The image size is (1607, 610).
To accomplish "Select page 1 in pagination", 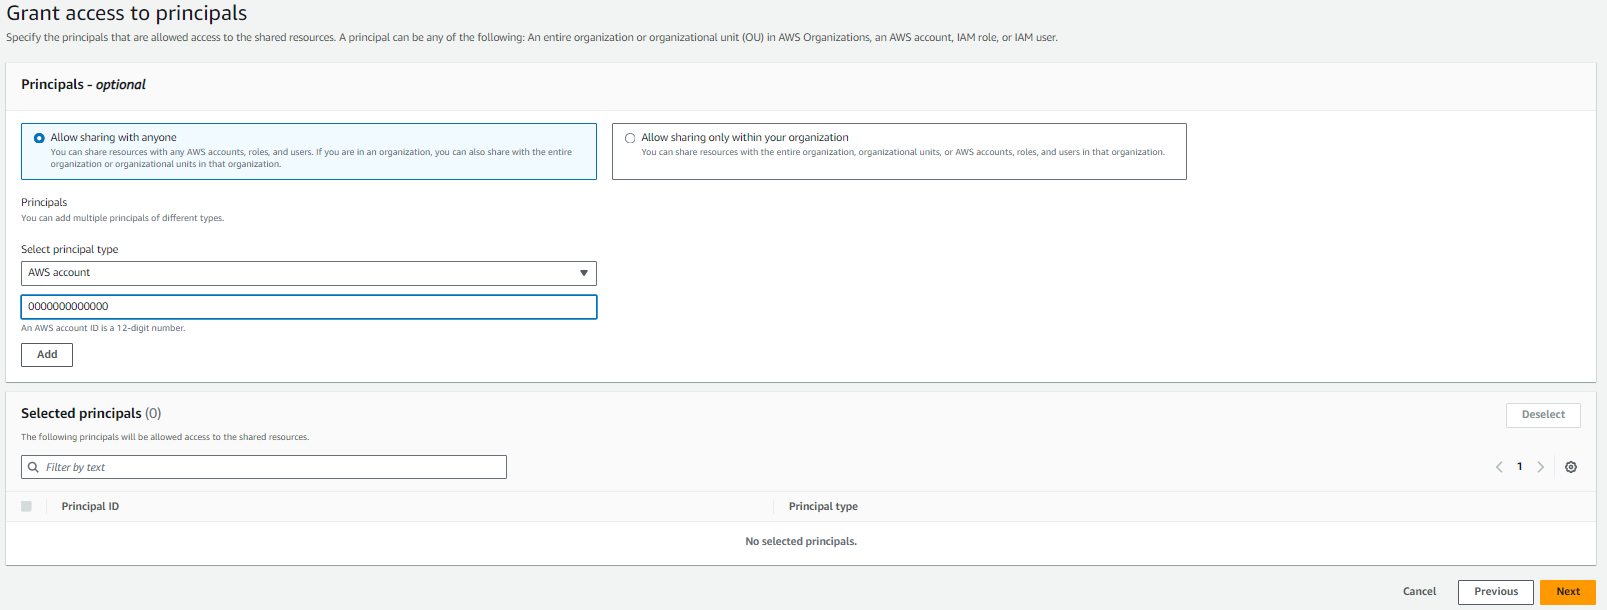I will click(1520, 467).
